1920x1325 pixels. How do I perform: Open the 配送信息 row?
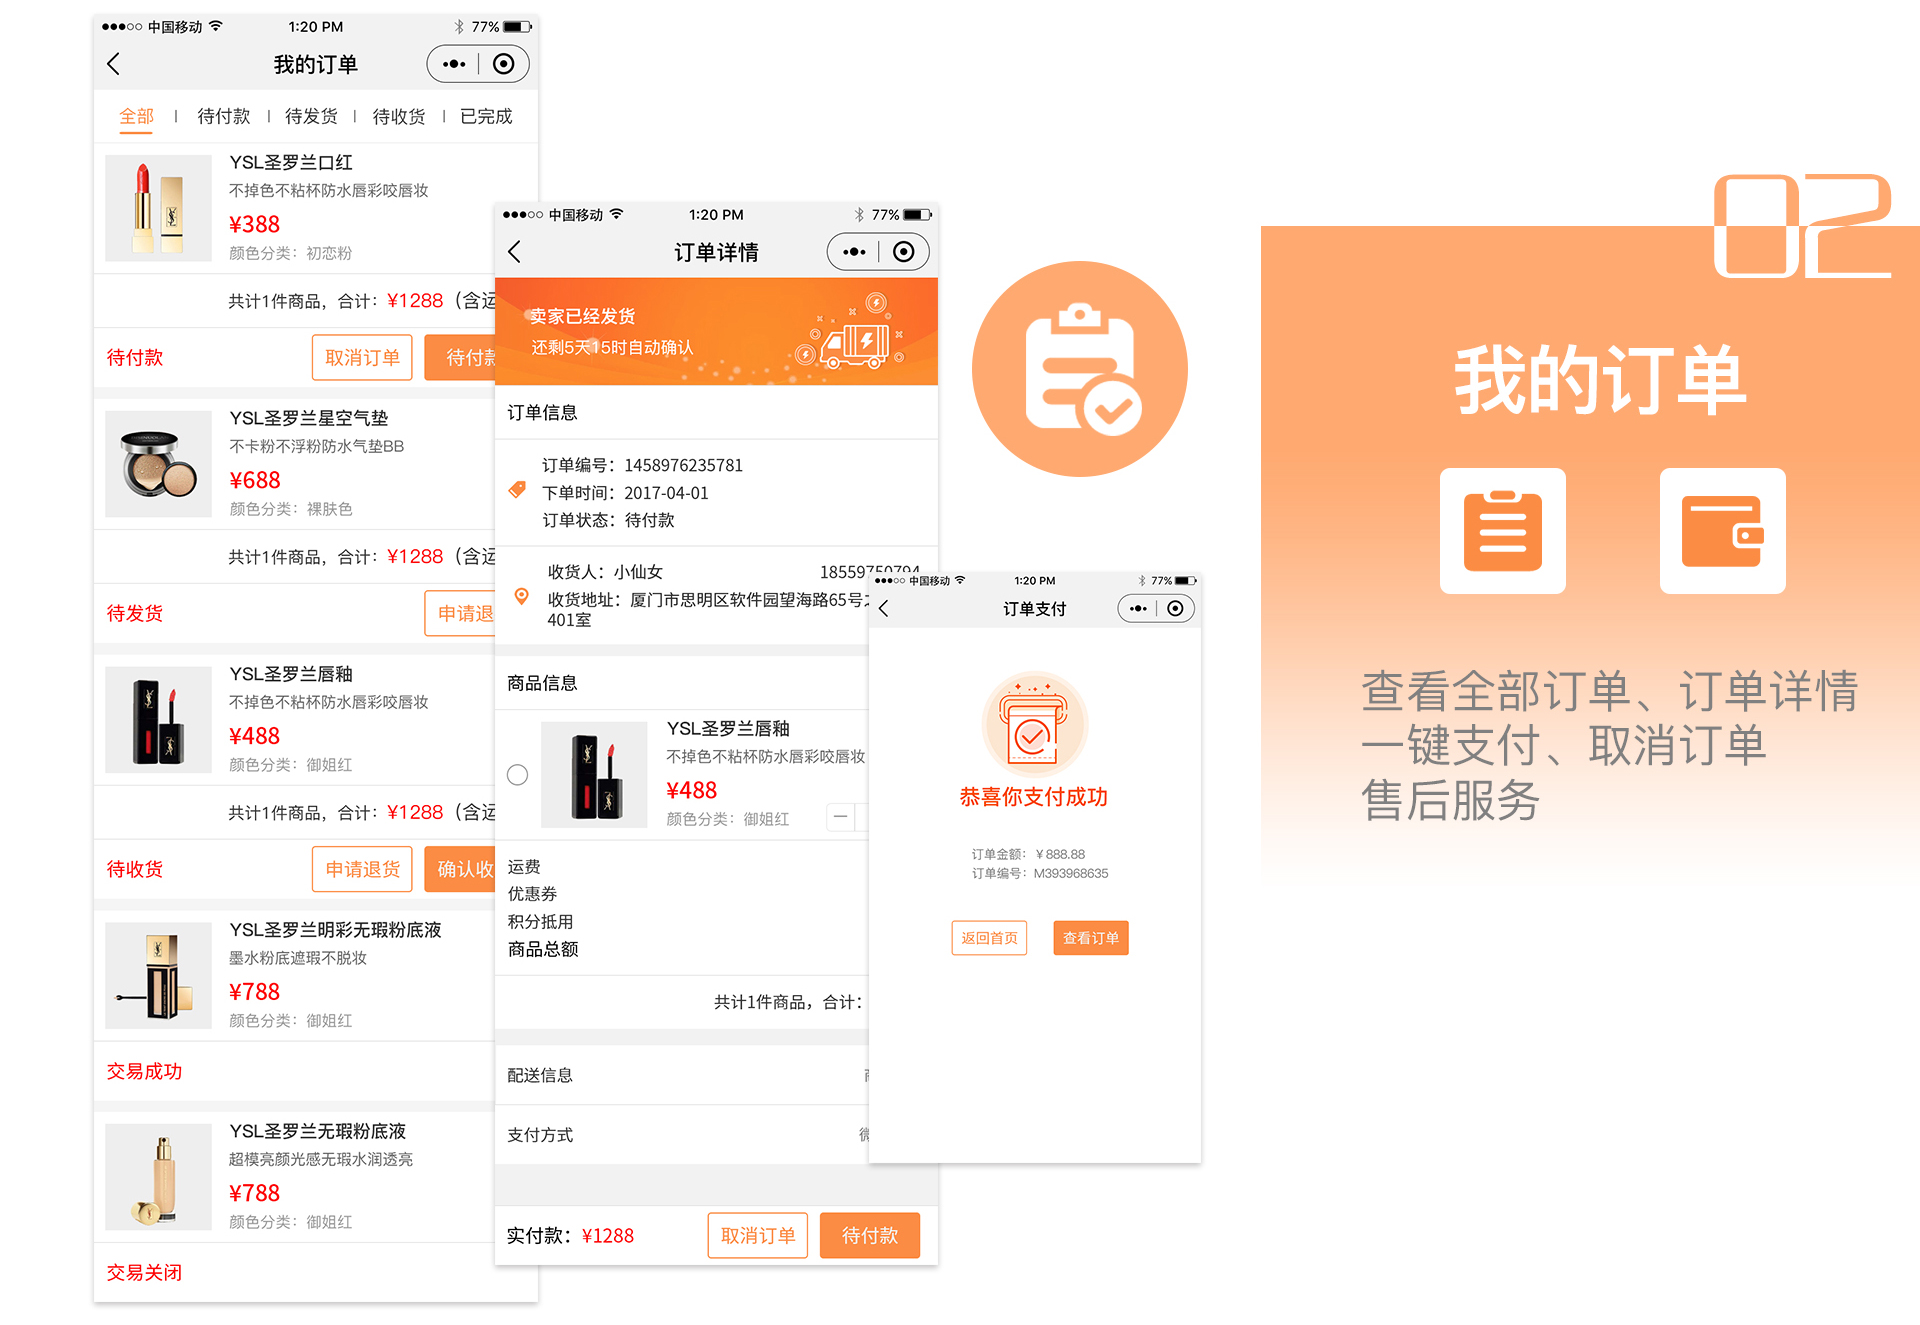coord(682,1075)
